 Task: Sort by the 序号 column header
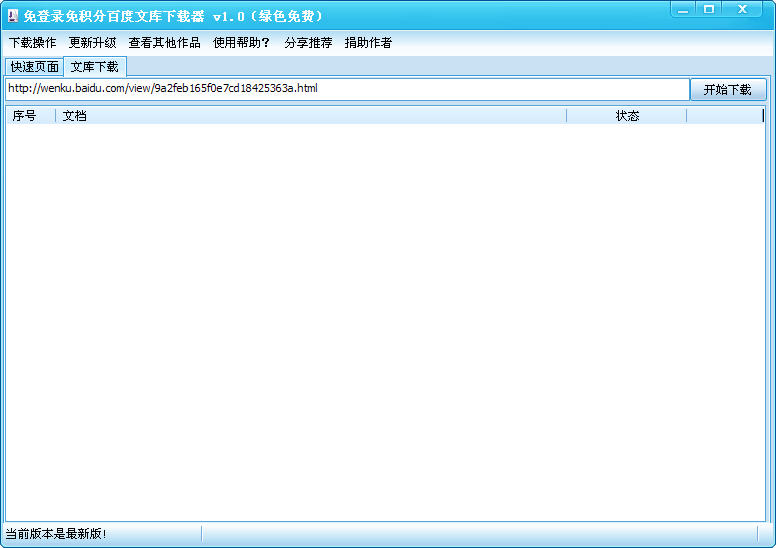(x=31, y=116)
